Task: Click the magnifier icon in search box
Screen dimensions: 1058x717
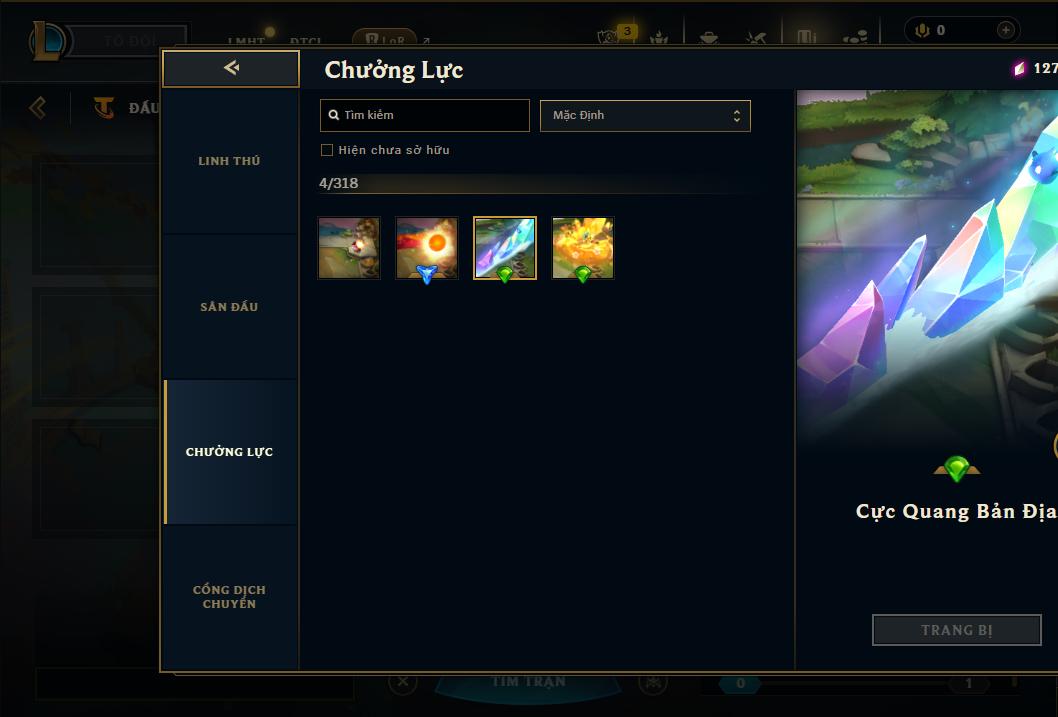Action: 333,115
